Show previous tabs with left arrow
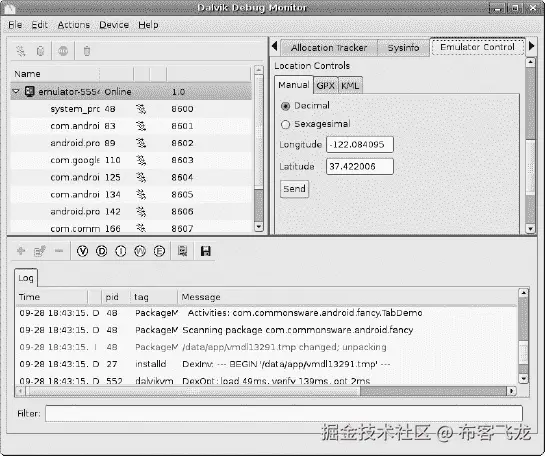545x456 pixels. pyautogui.click(x=275, y=46)
